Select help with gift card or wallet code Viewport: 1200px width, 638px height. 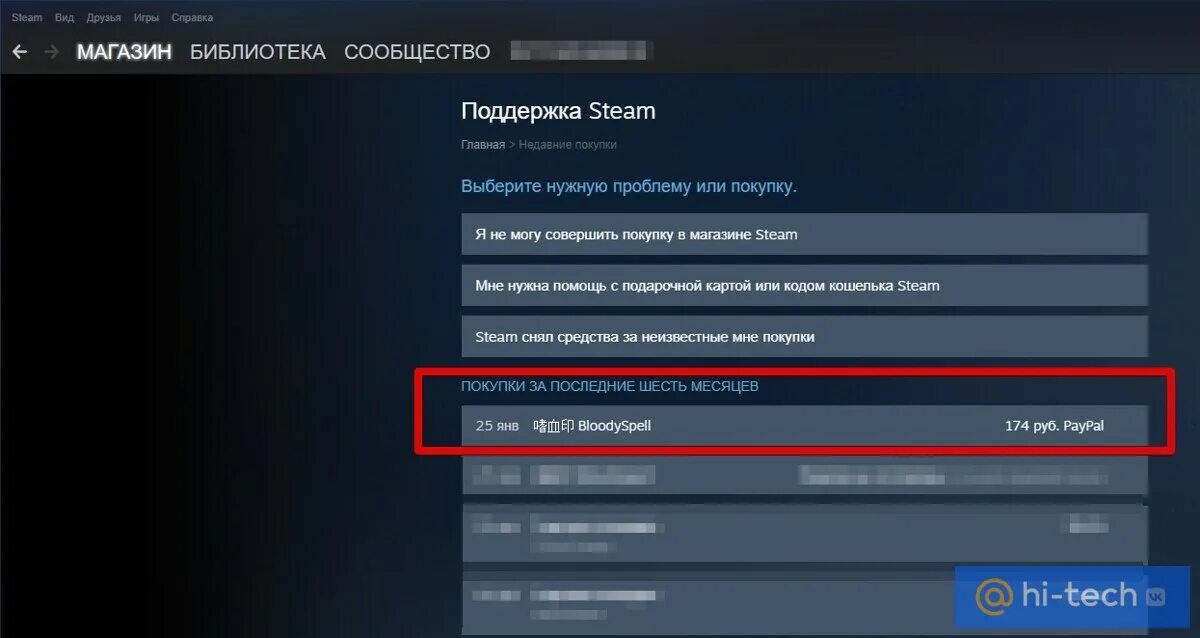coord(804,285)
